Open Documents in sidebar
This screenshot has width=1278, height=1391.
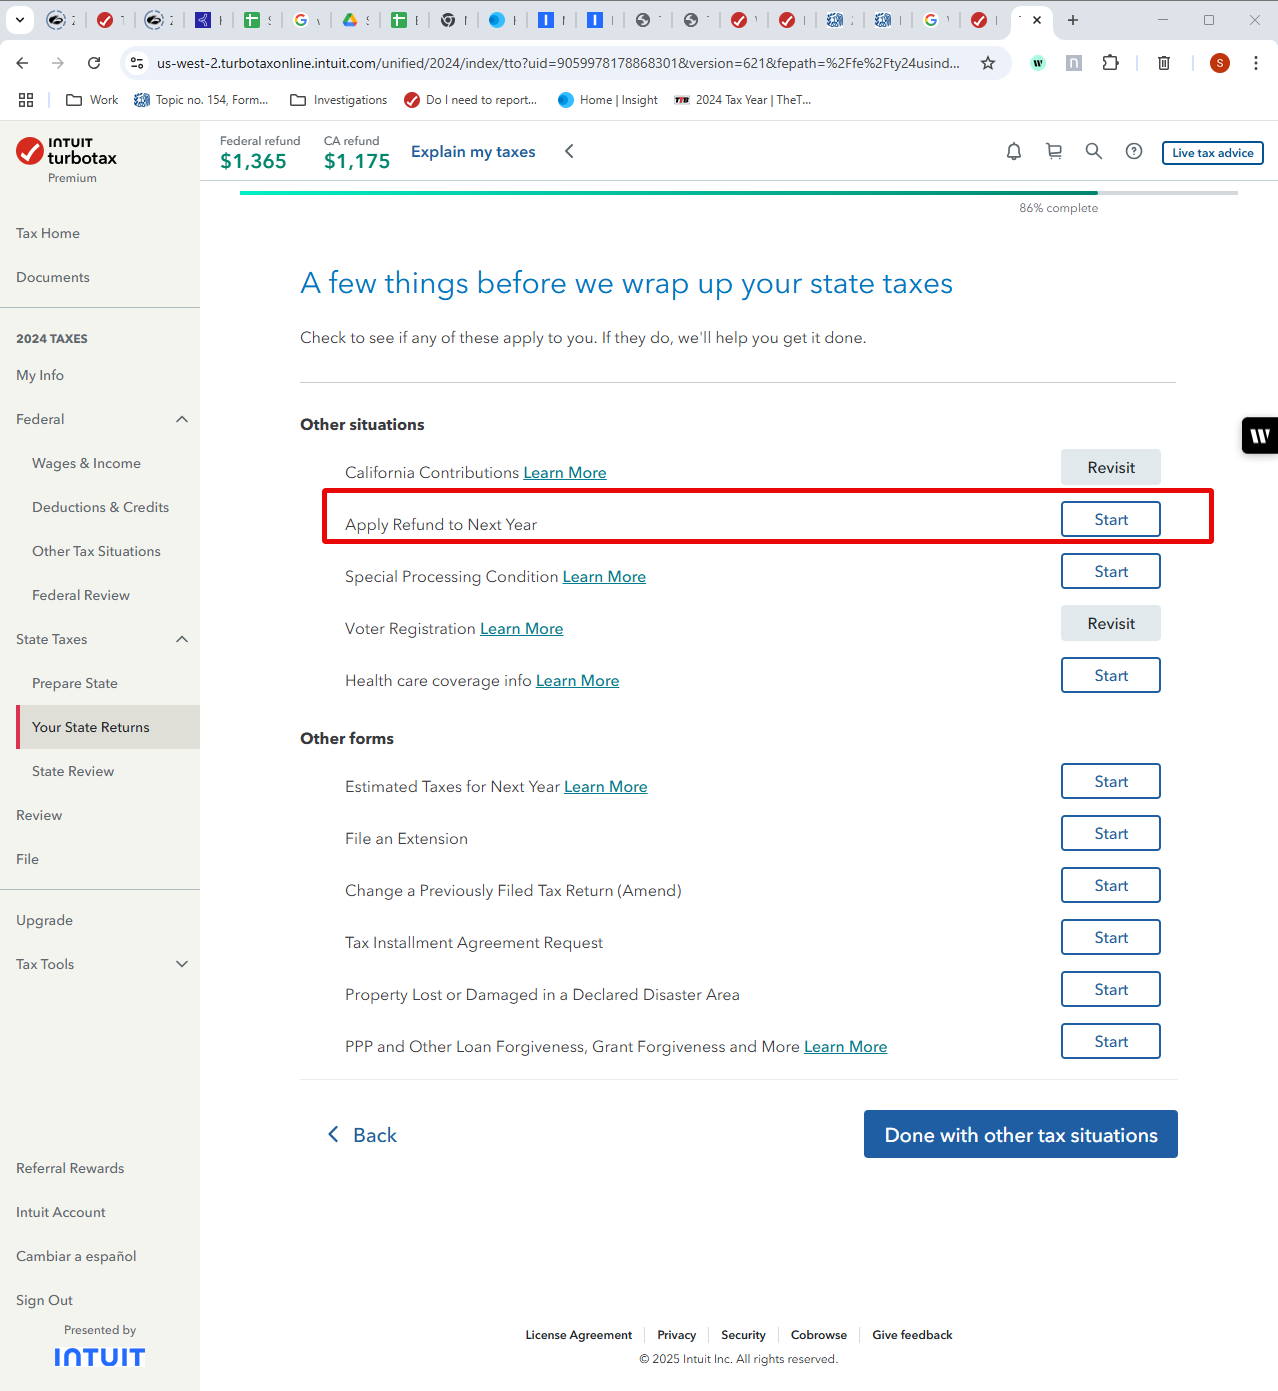[x=53, y=277]
